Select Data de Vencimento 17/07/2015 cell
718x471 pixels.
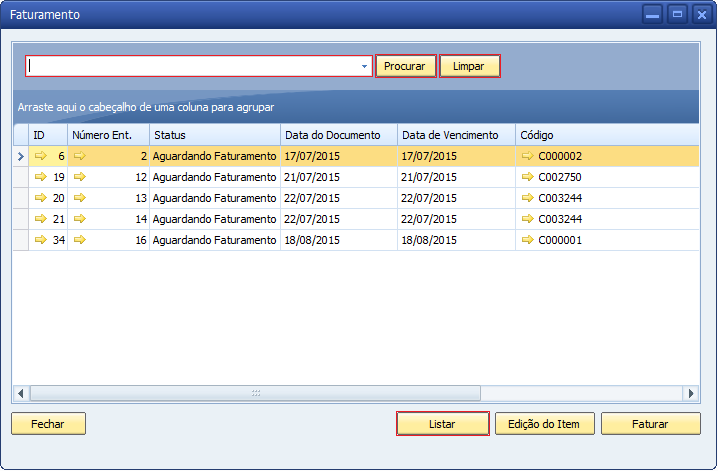point(456,157)
